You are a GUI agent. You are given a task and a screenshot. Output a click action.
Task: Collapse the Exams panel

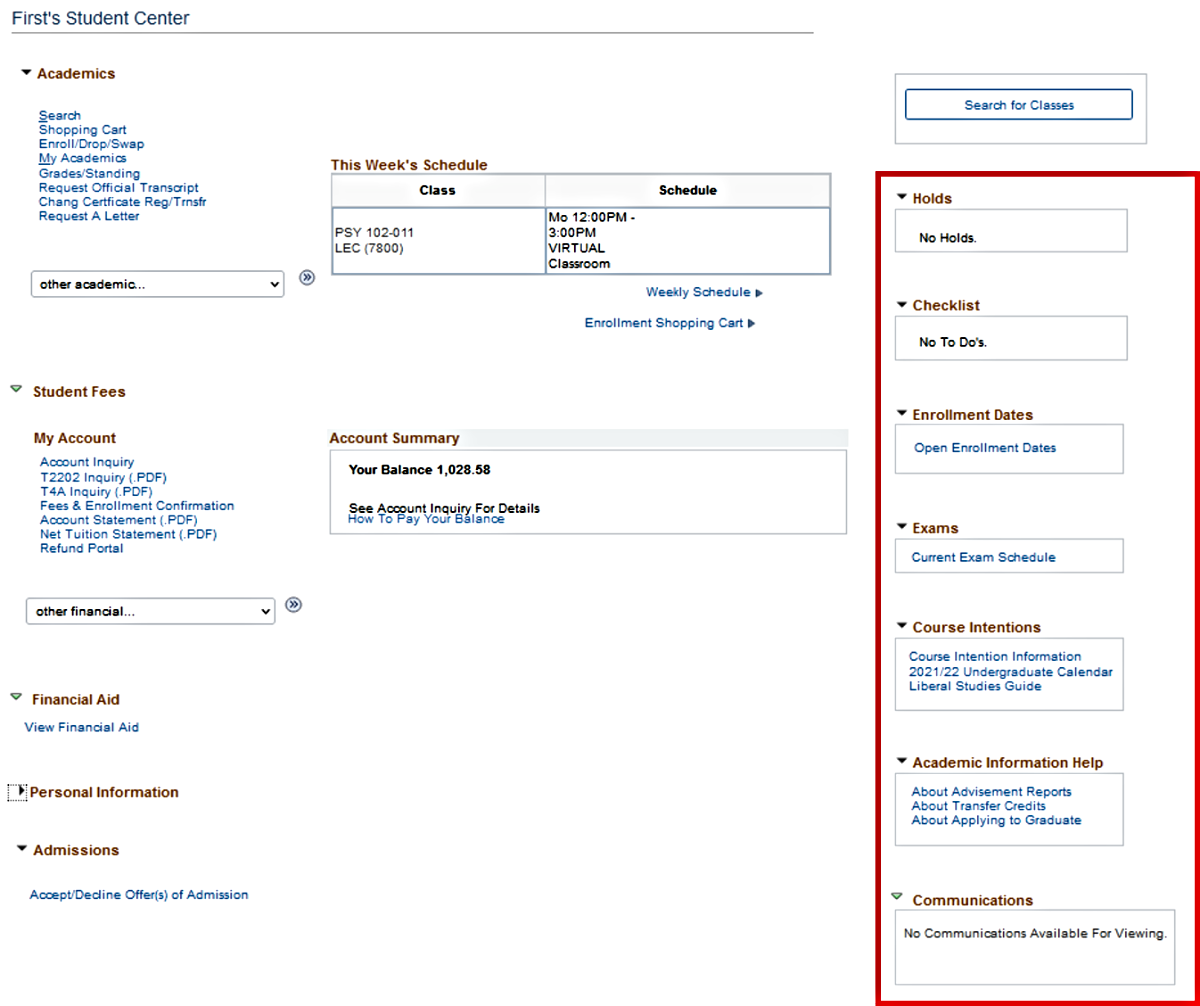coord(902,526)
